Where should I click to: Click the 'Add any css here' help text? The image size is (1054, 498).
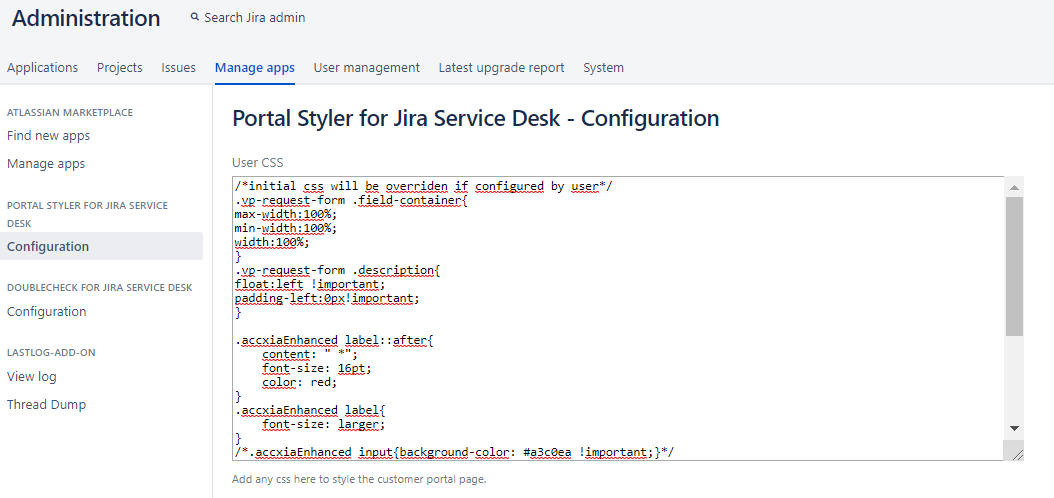coord(359,479)
